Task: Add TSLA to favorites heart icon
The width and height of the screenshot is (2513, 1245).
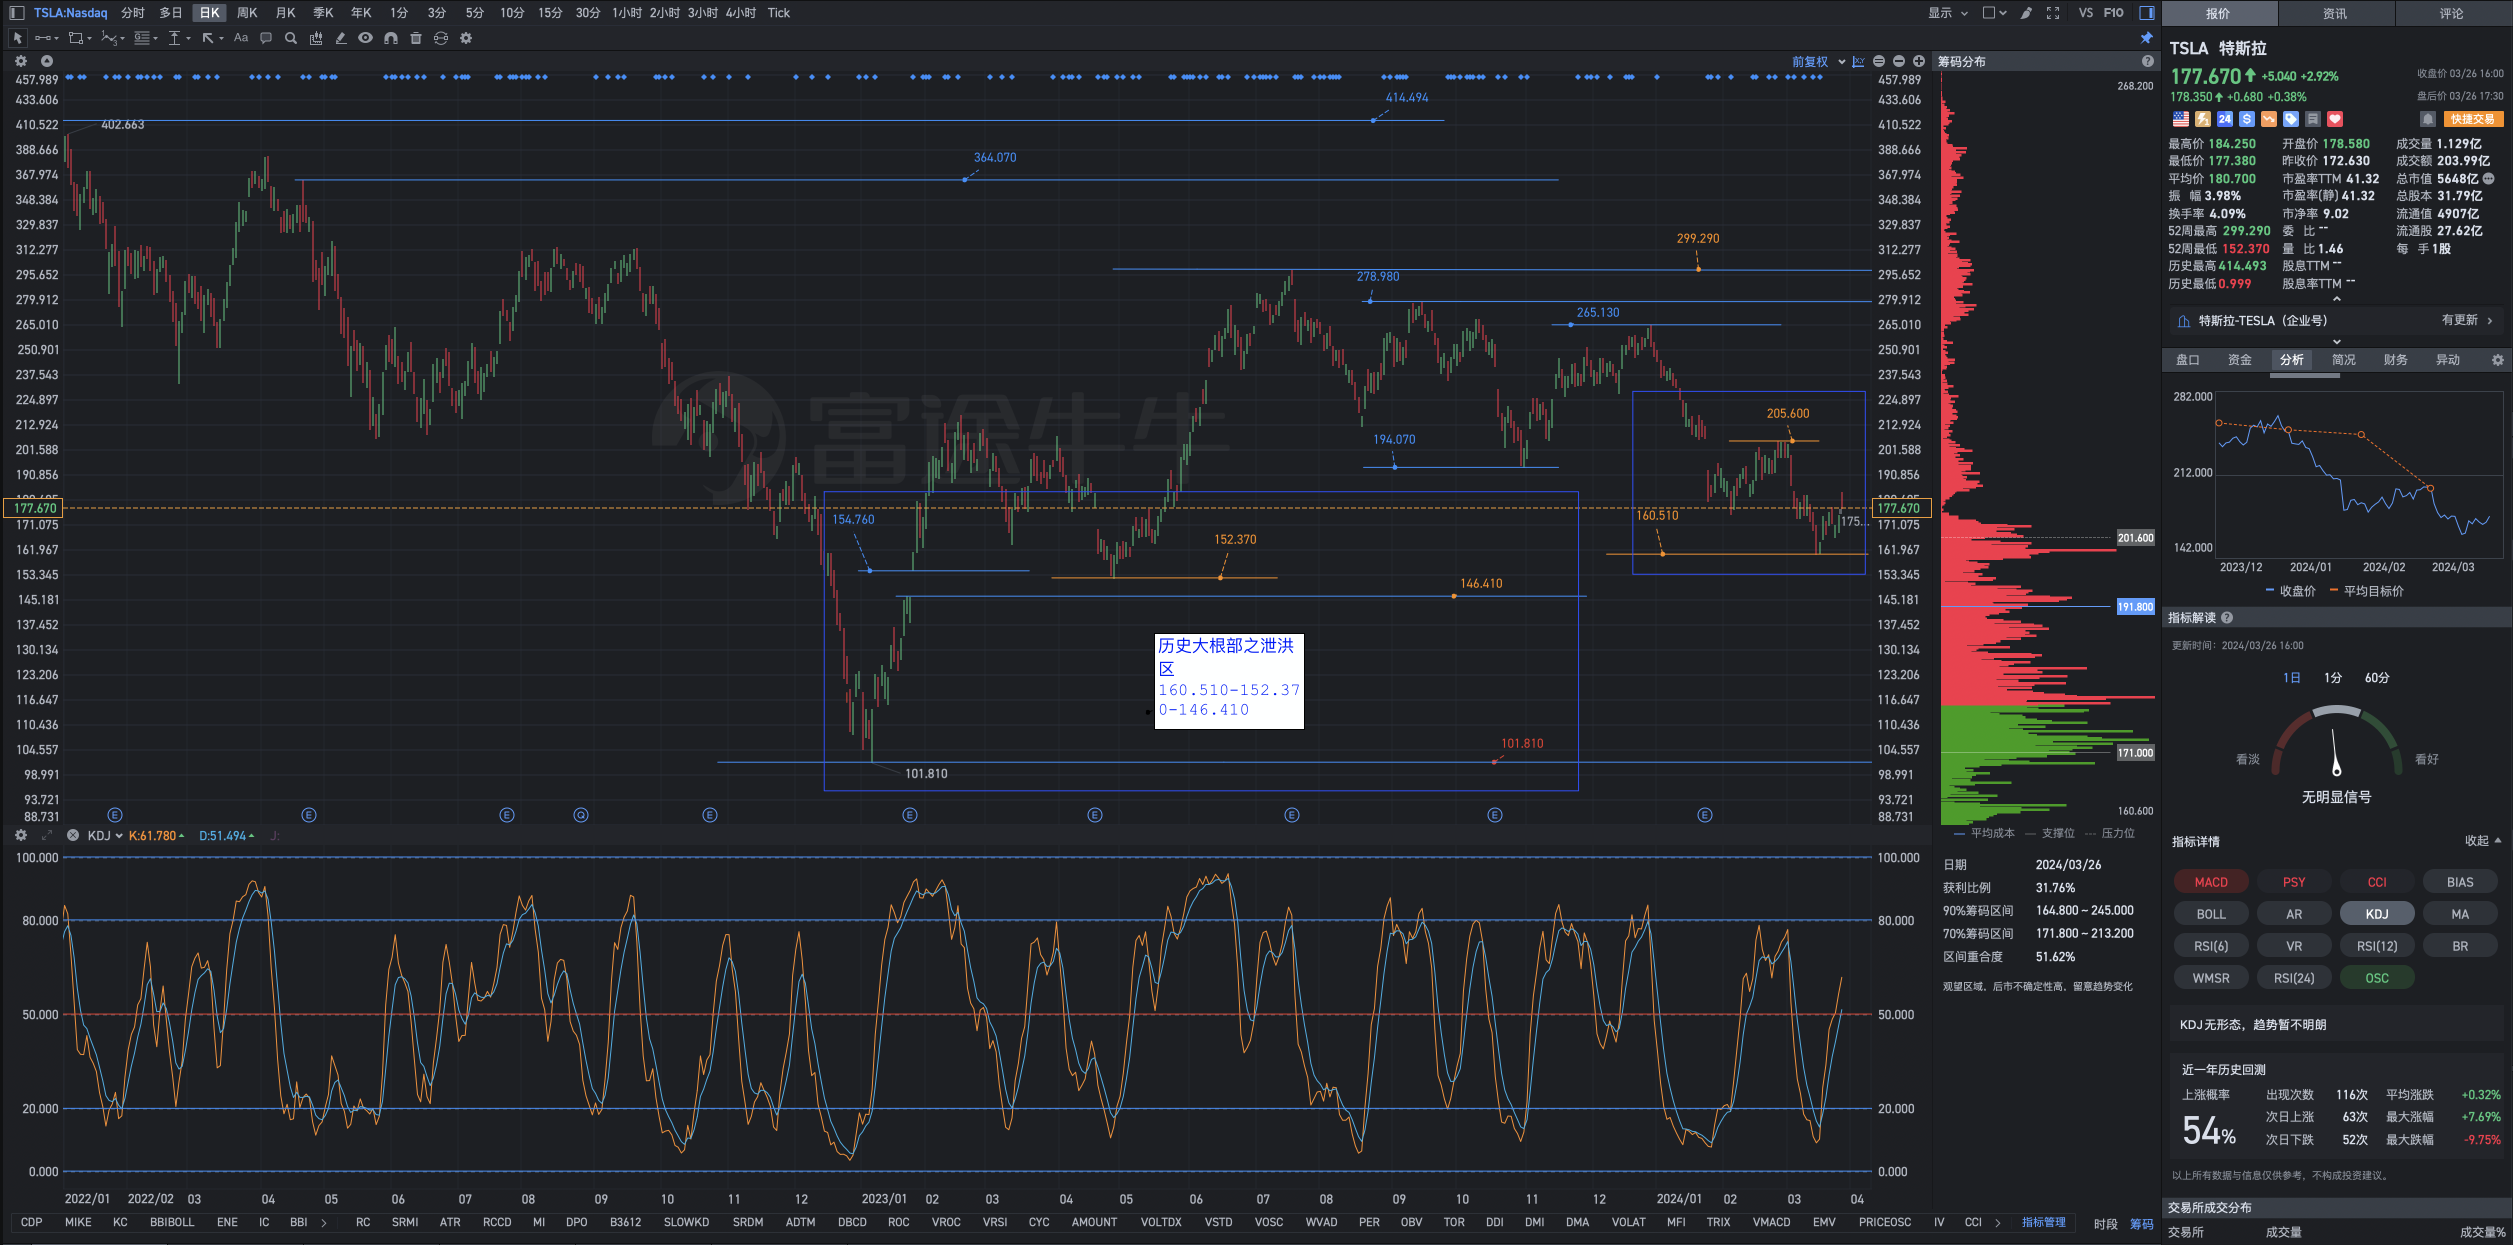Action: pyautogui.click(x=2335, y=119)
